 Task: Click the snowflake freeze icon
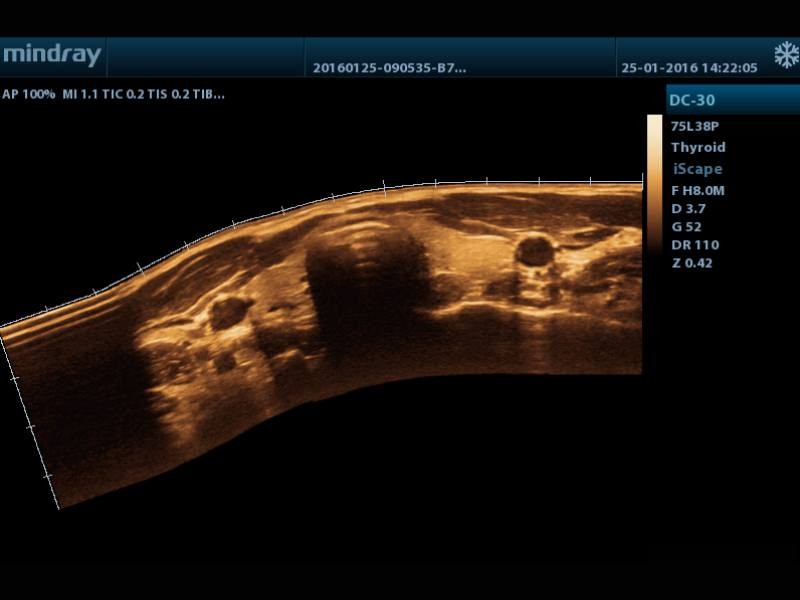785,55
